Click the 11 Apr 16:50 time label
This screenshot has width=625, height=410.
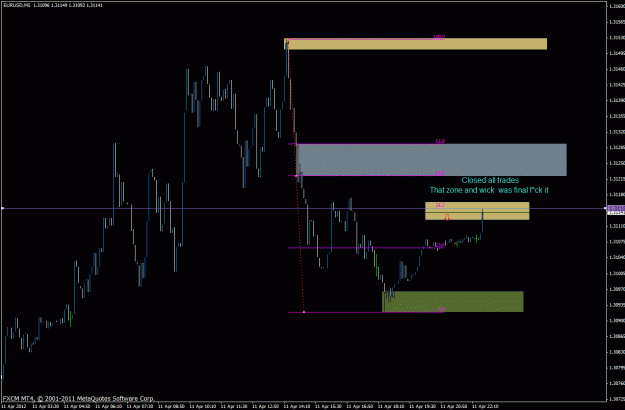pos(359,406)
